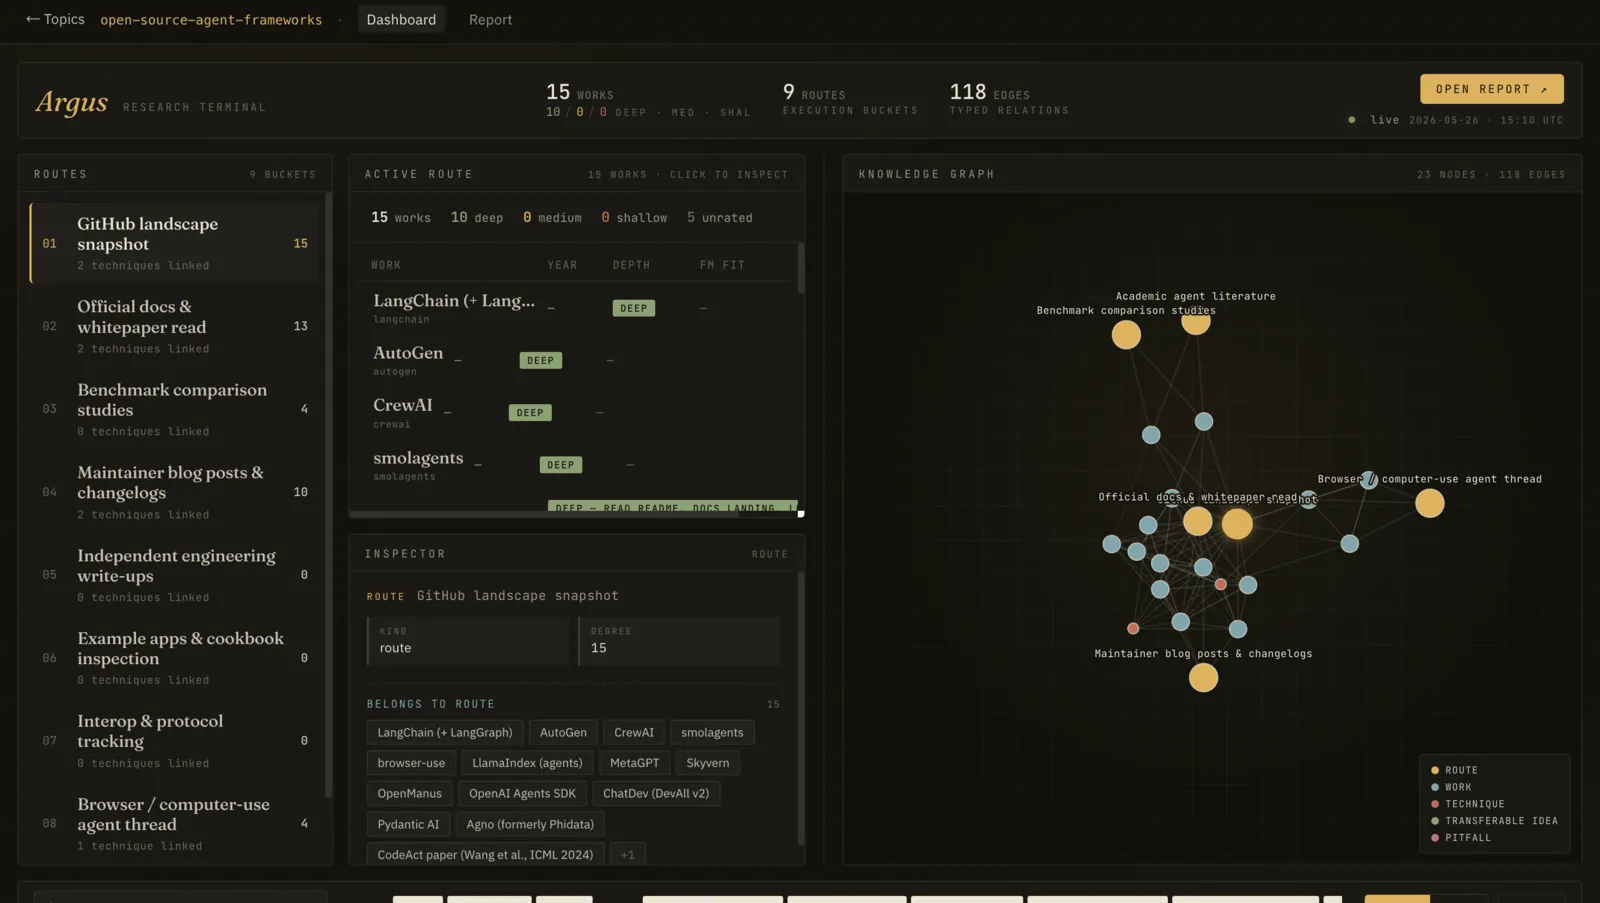The height and width of the screenshot is (903, 1600).
Task: Click the Academic agent literature graph node
Action: [x=1196, y=321]
